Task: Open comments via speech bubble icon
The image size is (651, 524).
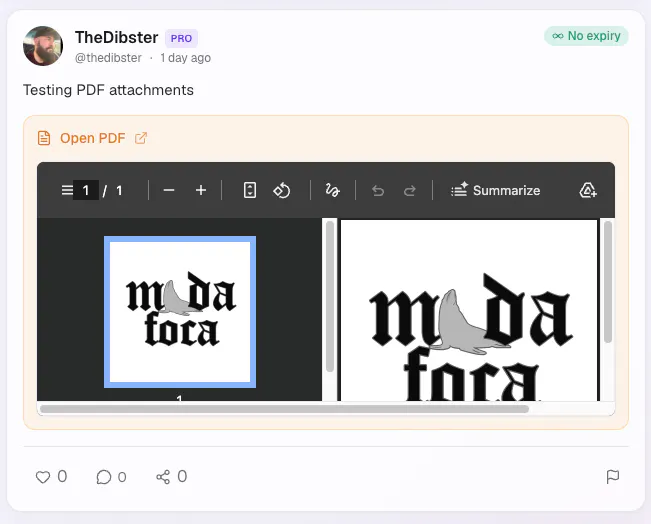Action: 104,477
